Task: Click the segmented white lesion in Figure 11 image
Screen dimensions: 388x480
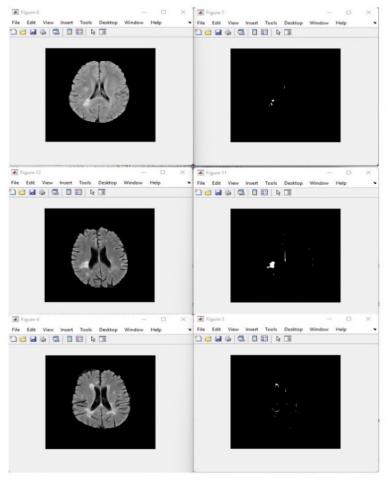Action: point(271,265)
